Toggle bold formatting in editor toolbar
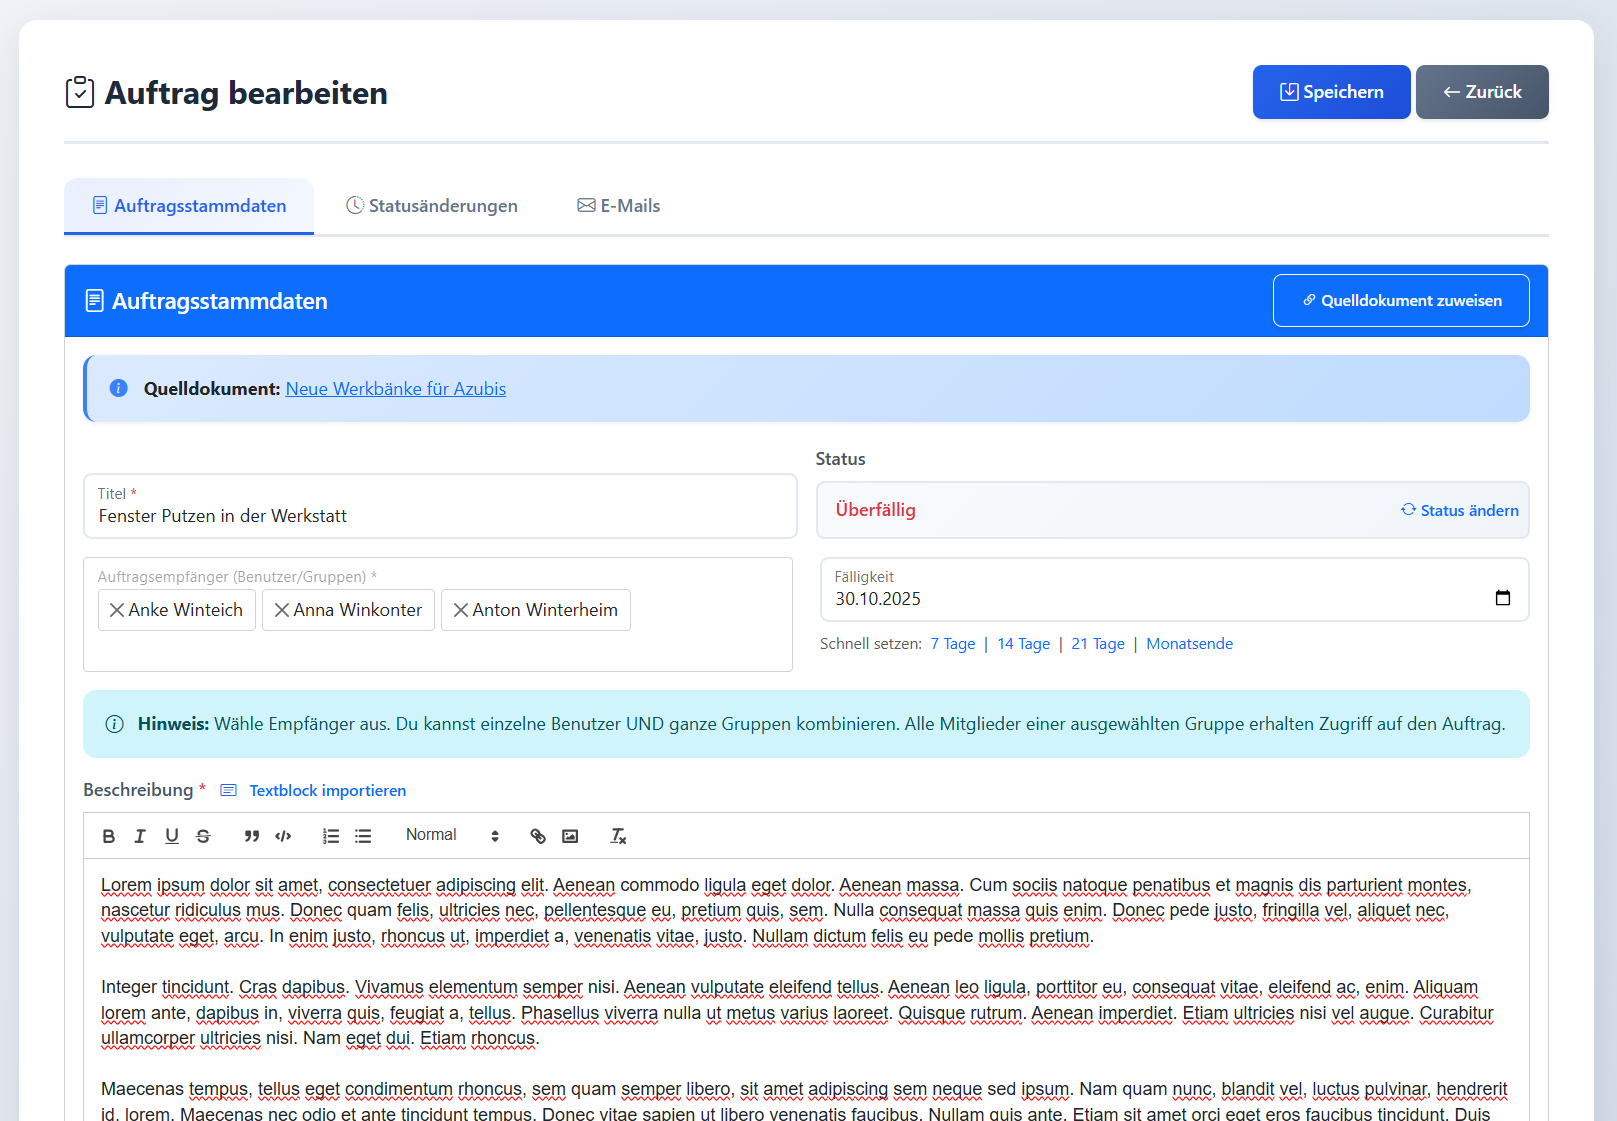The width and height of the screenshot is (1617, 1121). [109, 836]
